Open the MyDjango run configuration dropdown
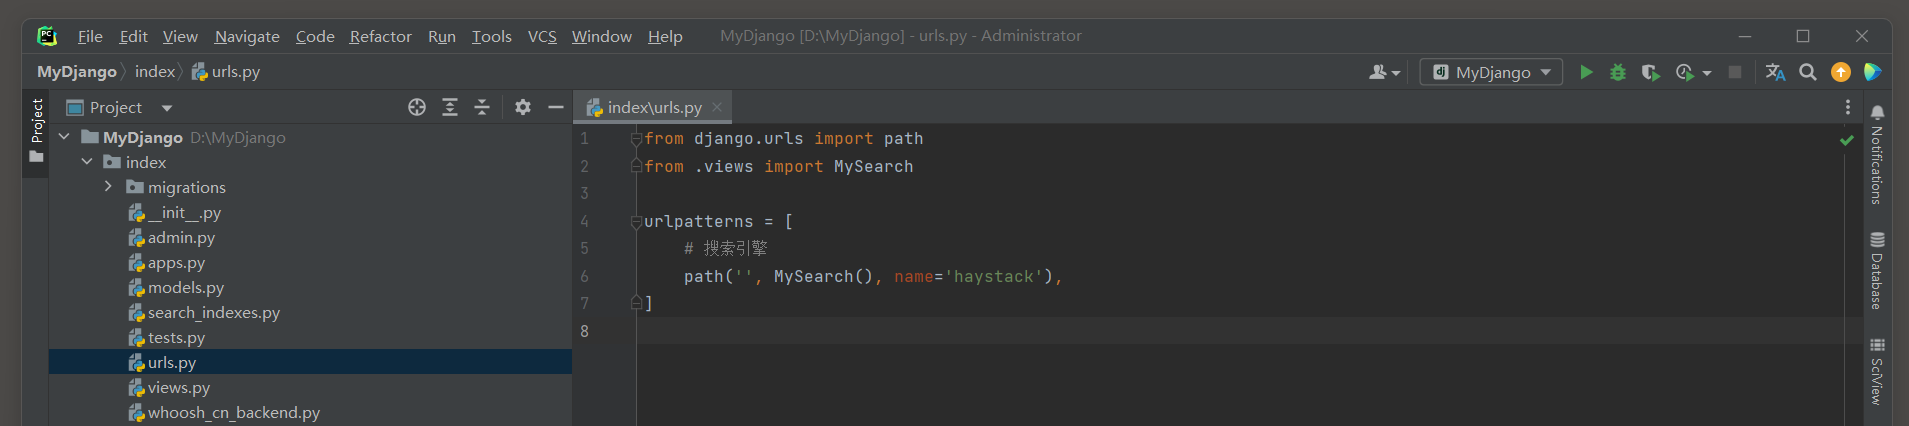This screenshot has height=426, width=1909. pos(1491,72)
